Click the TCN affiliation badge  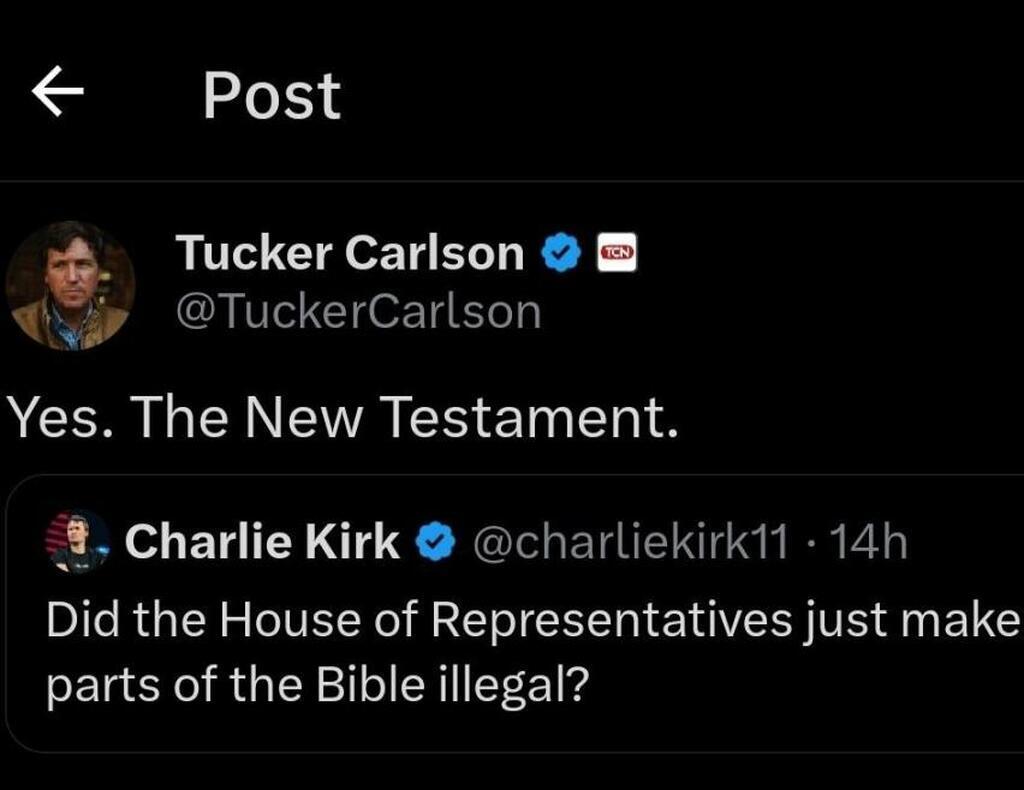[x=617, y=254]
